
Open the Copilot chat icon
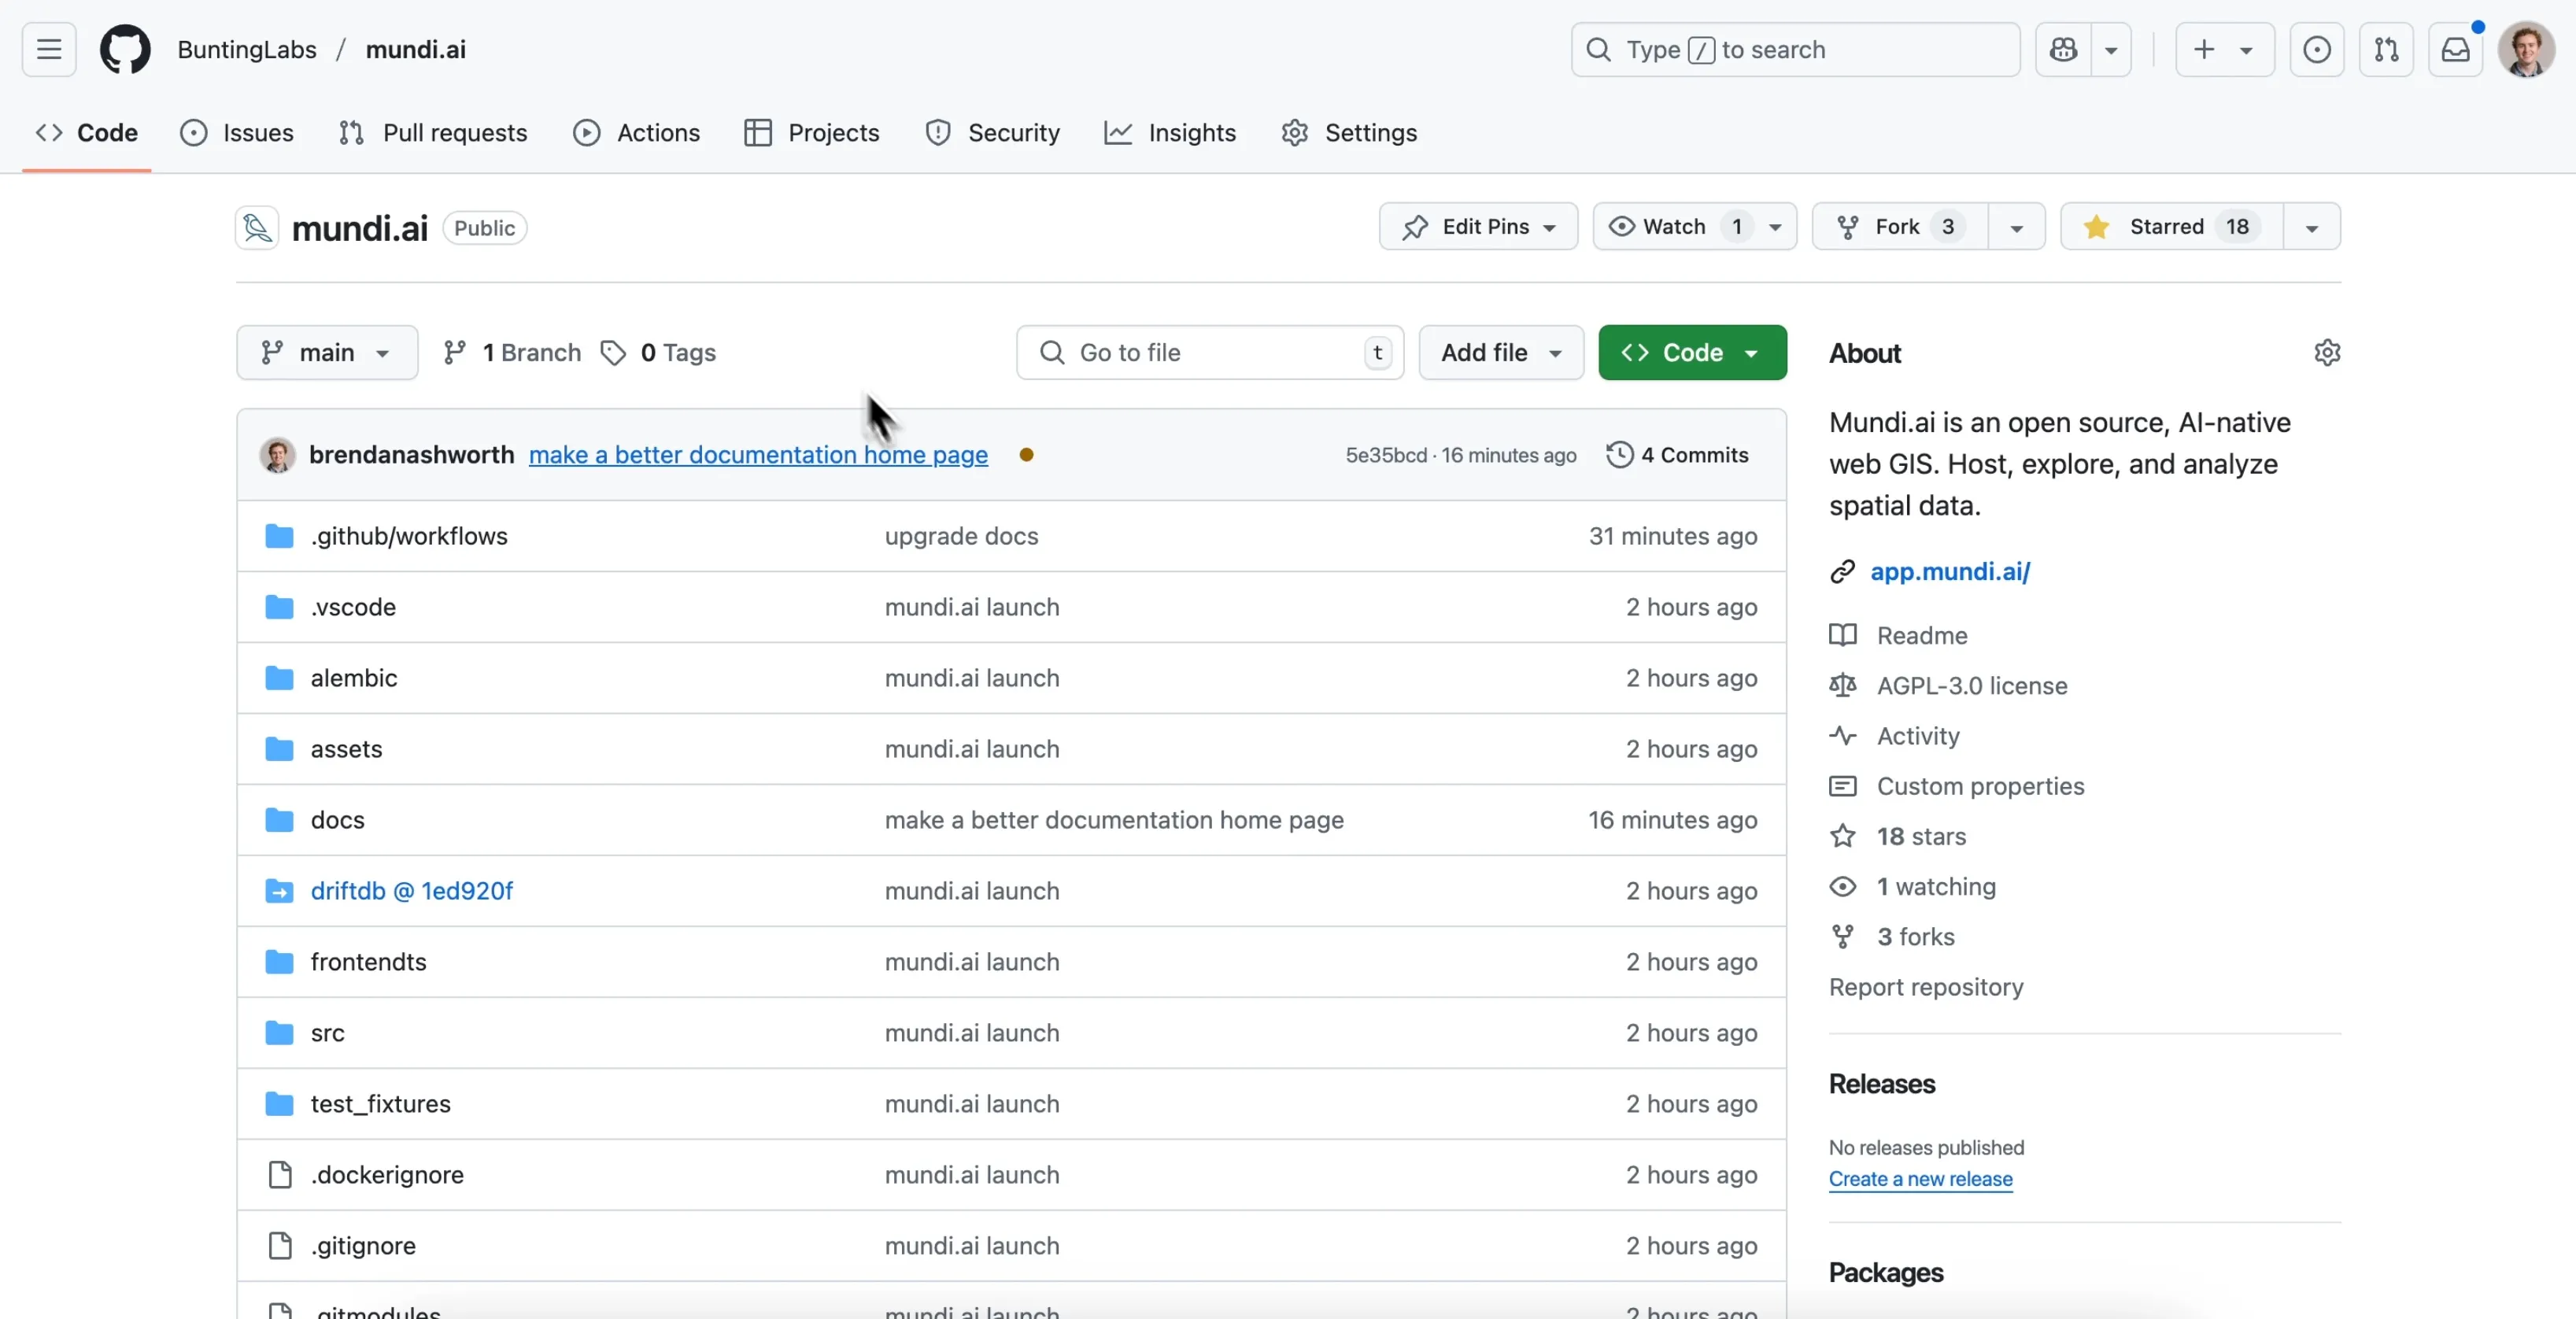(x=2063, y=49)
